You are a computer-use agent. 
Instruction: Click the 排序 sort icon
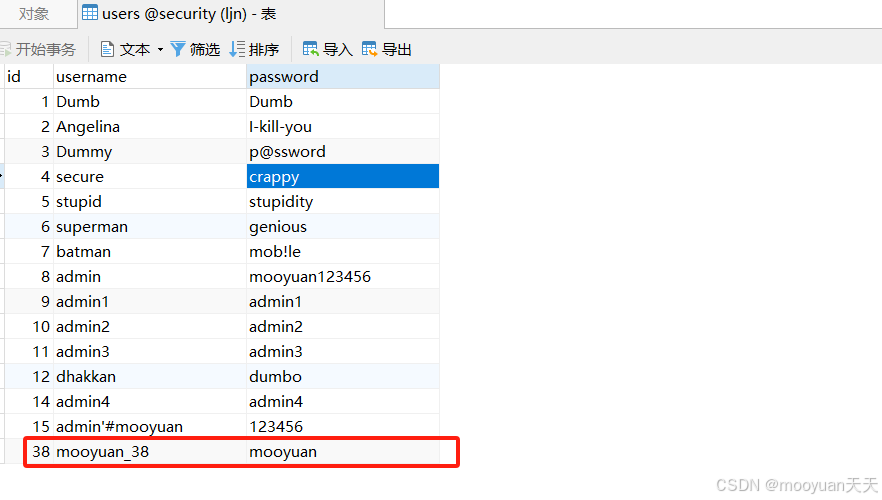(x=237, y=49)
